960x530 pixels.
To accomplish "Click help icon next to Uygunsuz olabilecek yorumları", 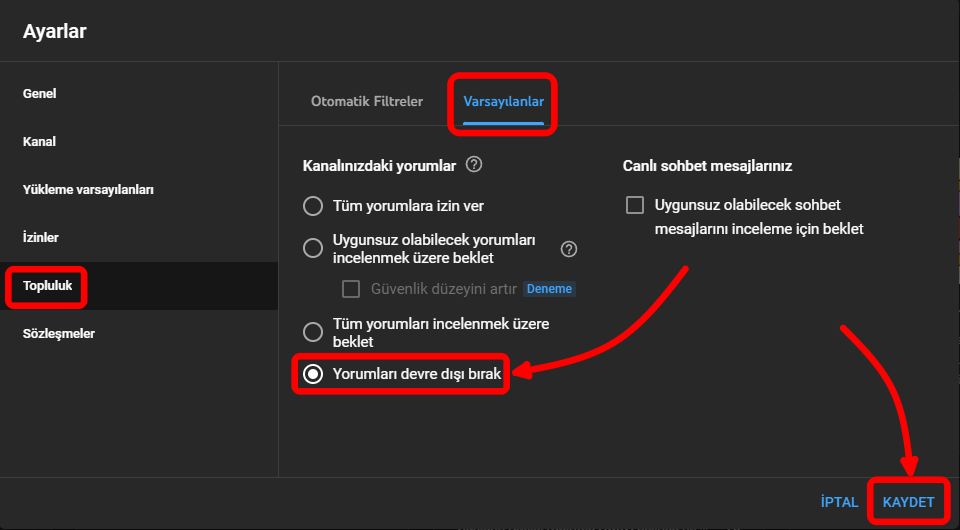I will pyautogui.click(x=569, y=249).
